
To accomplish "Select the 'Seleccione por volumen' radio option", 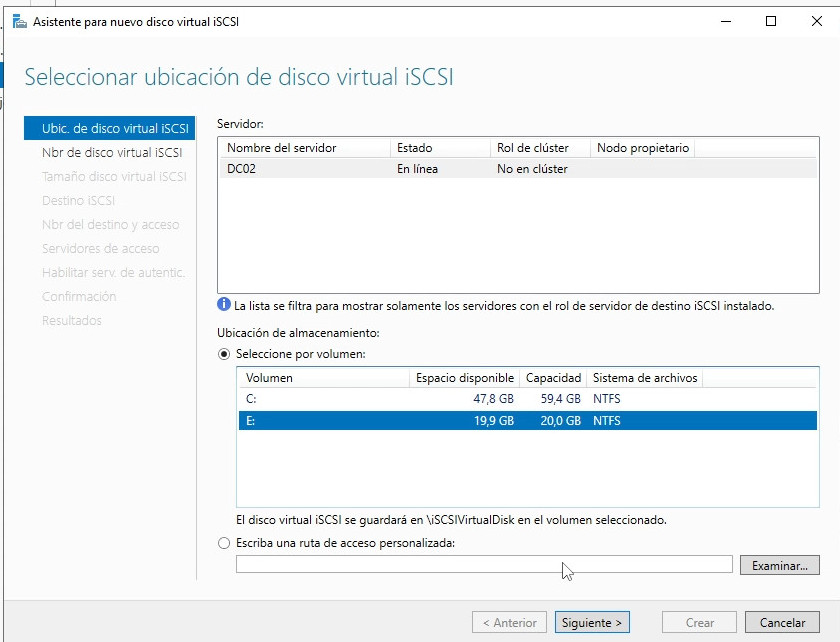I will 224,354.
